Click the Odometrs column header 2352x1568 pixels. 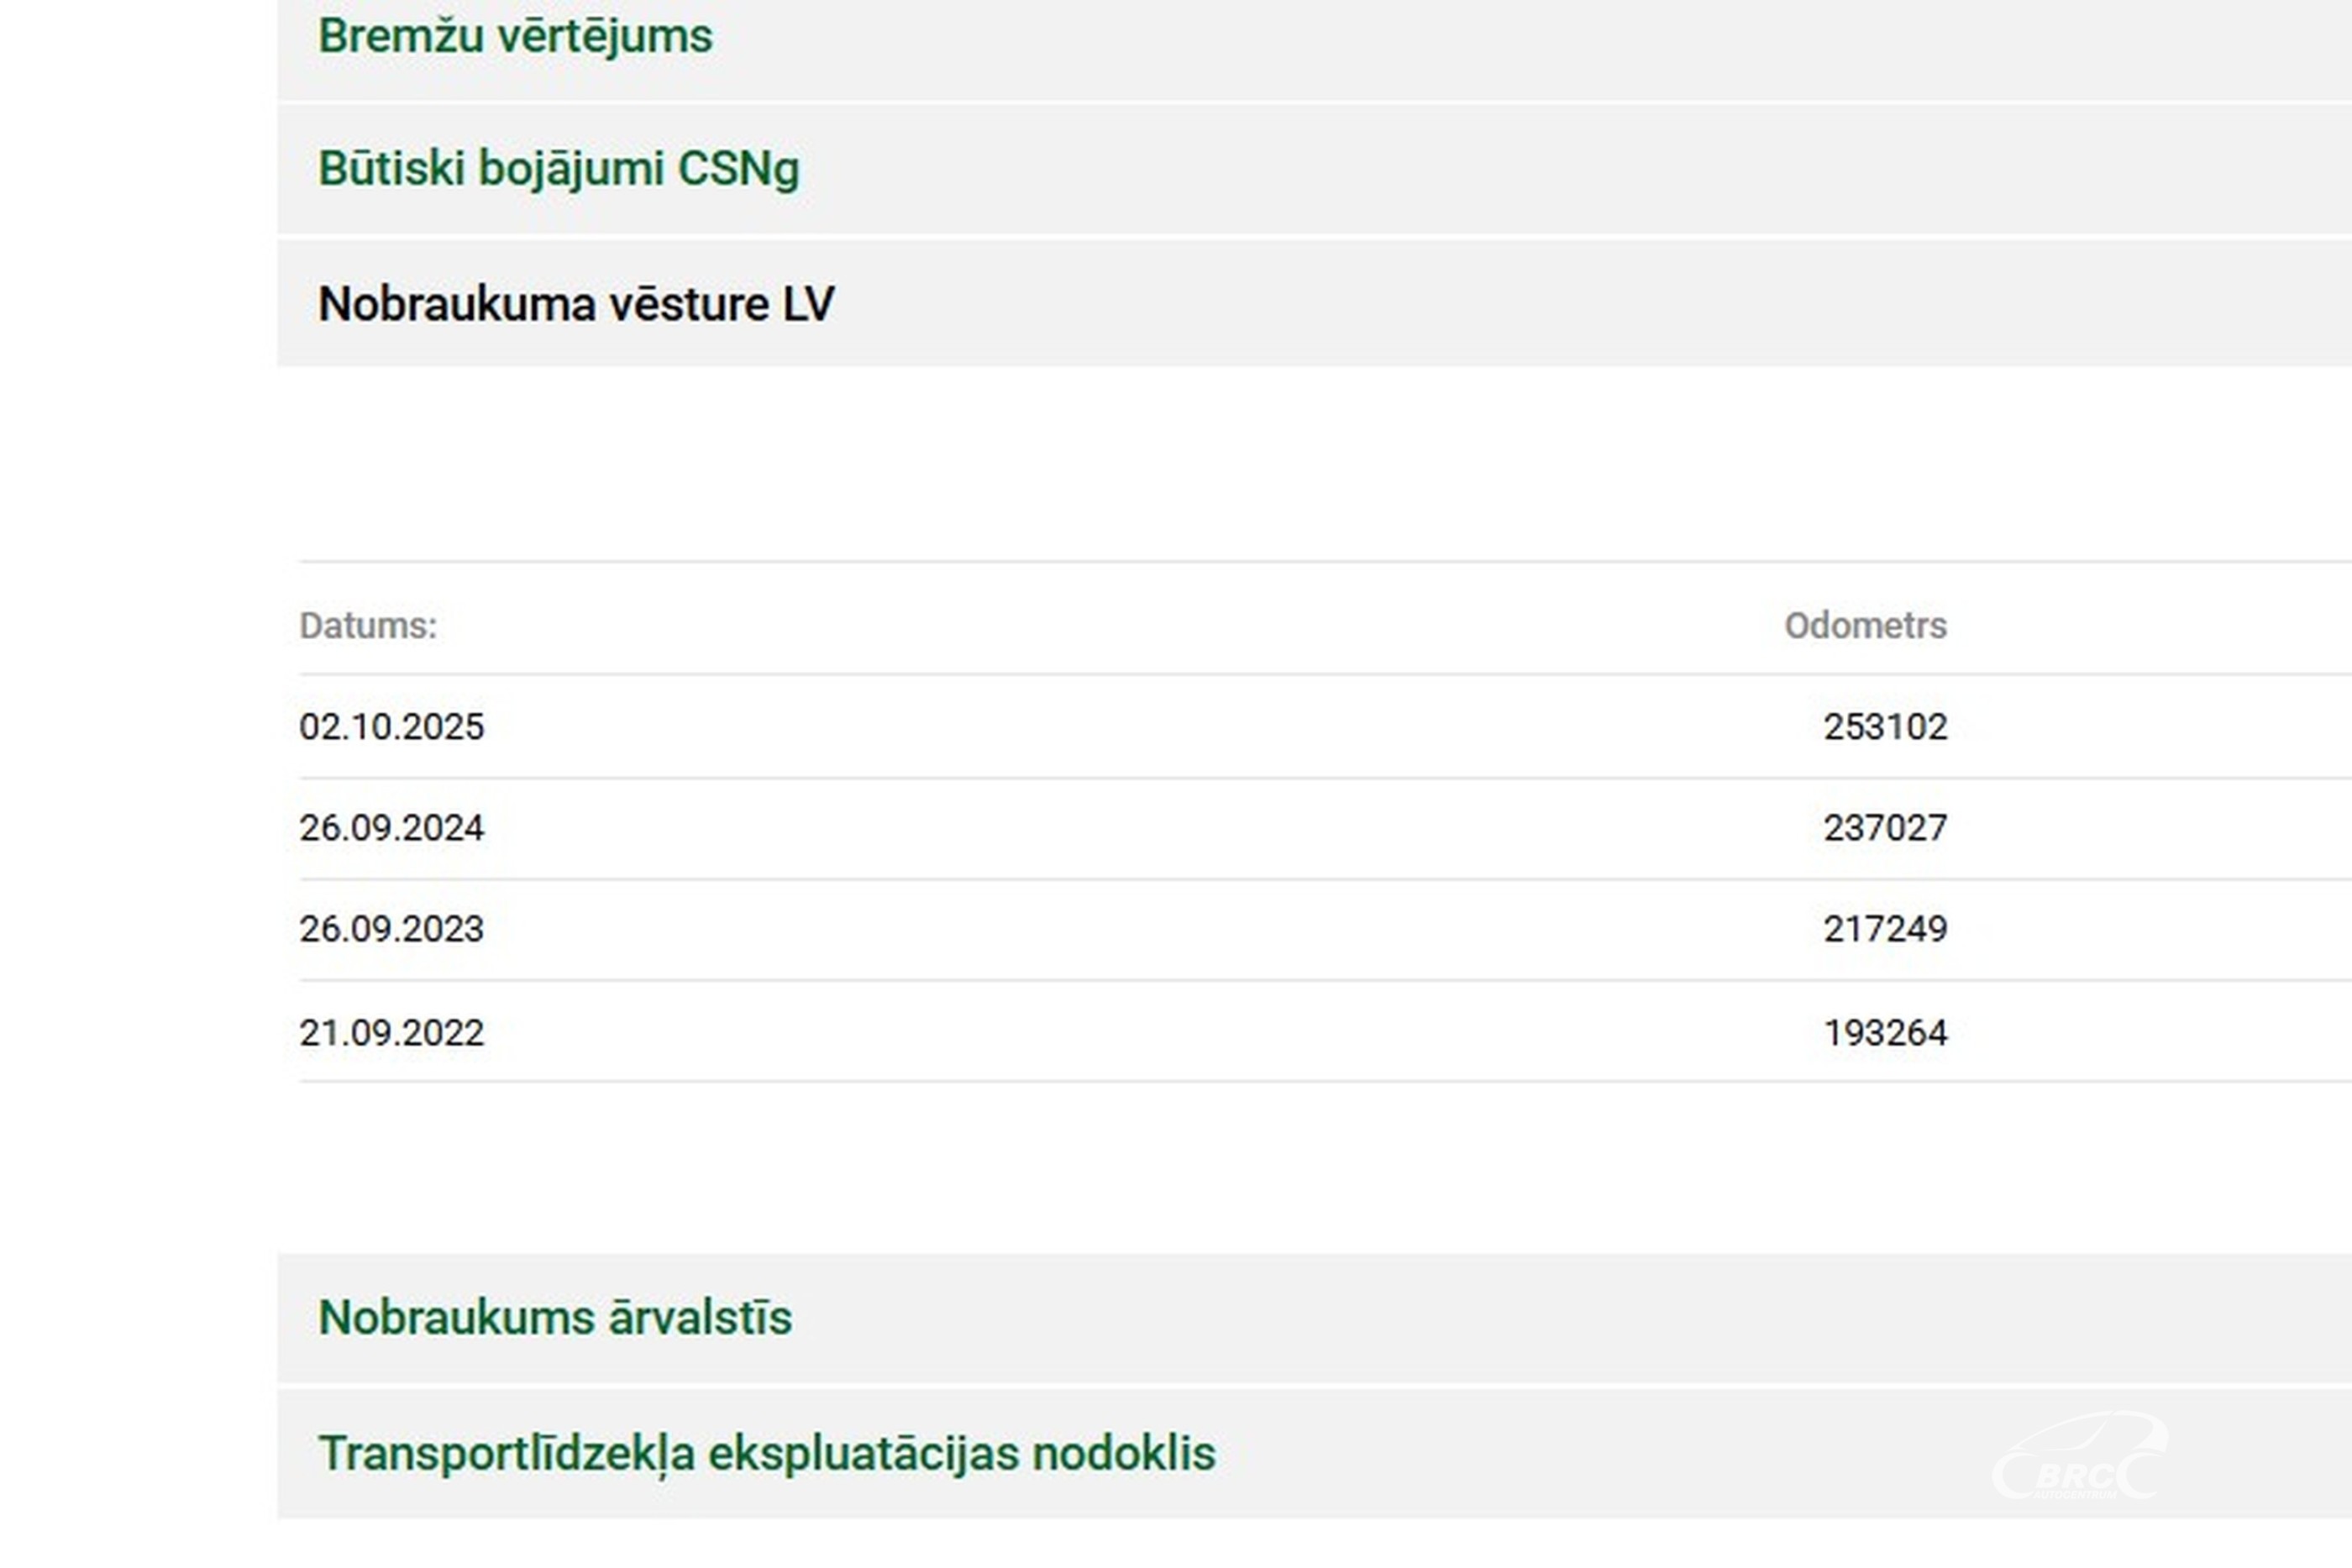[1865, 626]
